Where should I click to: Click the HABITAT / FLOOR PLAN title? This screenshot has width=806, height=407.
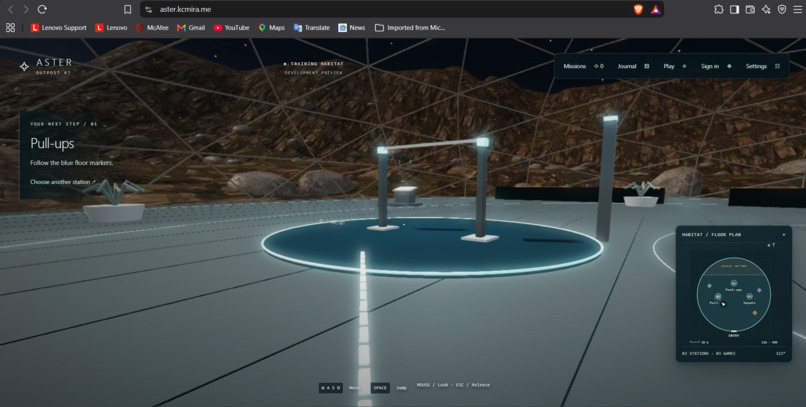tap(711, 234)
